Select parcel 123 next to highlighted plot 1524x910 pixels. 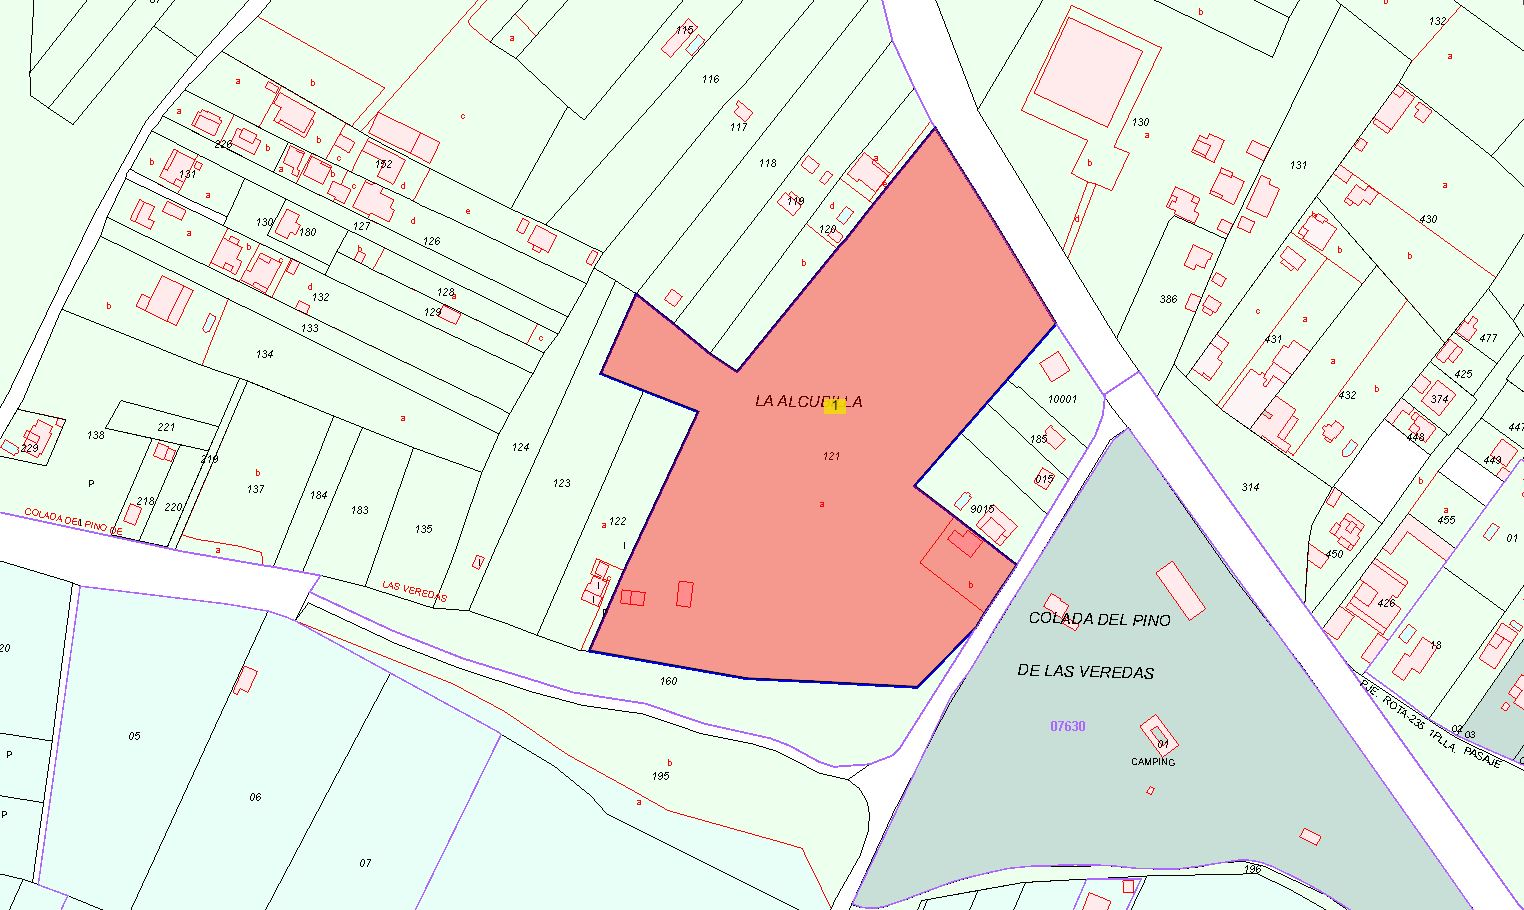pyautogui.click(x=562, y=483)
